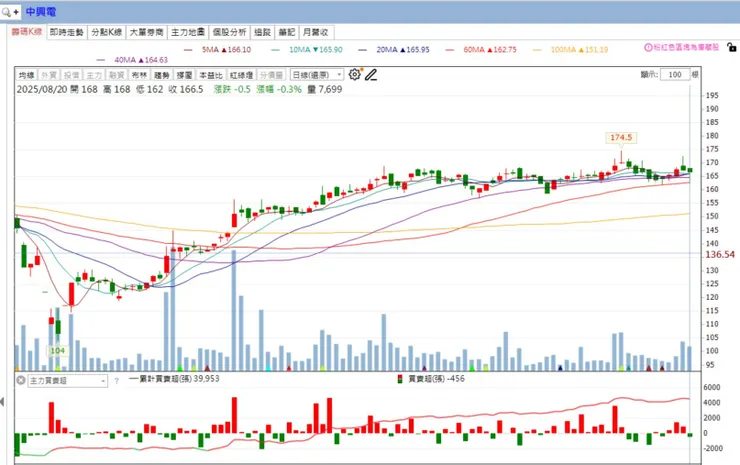Click the date 2025/08/20 in quote line
This screenshot has height=465, width=740.
[x=42, y=89]
